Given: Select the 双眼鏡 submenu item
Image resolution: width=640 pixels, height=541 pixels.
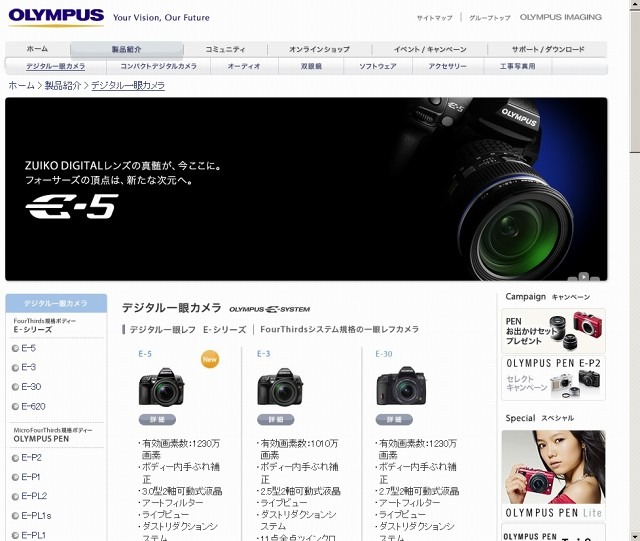Looking at the screenshot, I should coord(311,66).
